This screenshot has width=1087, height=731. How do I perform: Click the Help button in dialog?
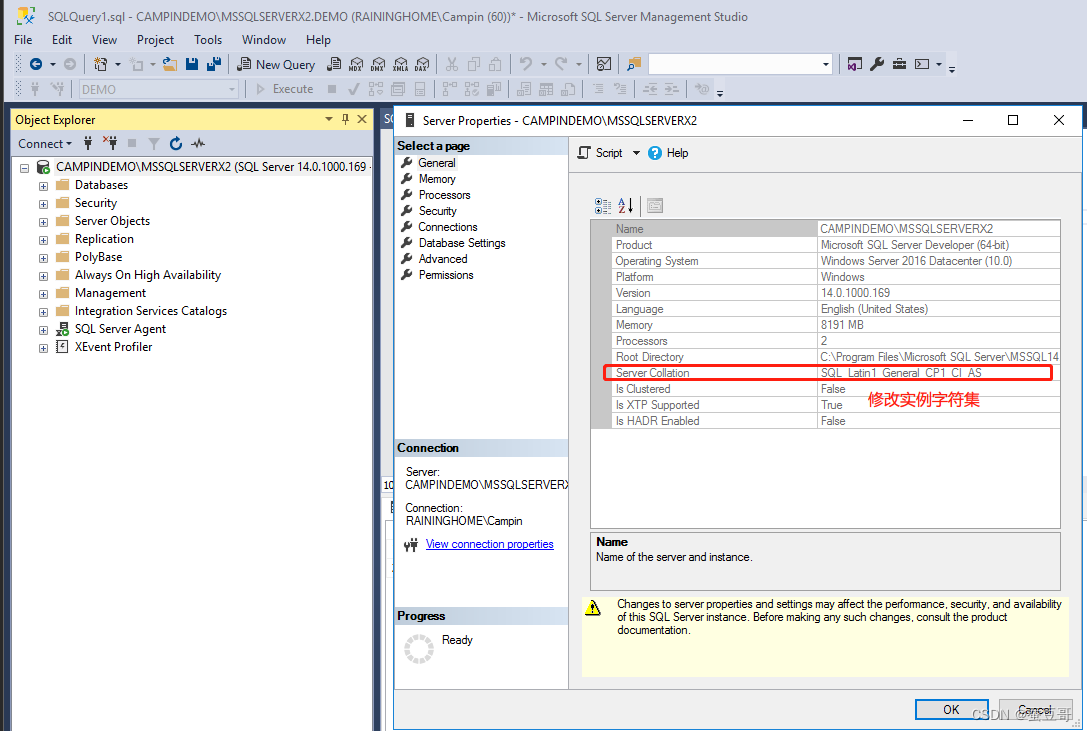(668, 153)
